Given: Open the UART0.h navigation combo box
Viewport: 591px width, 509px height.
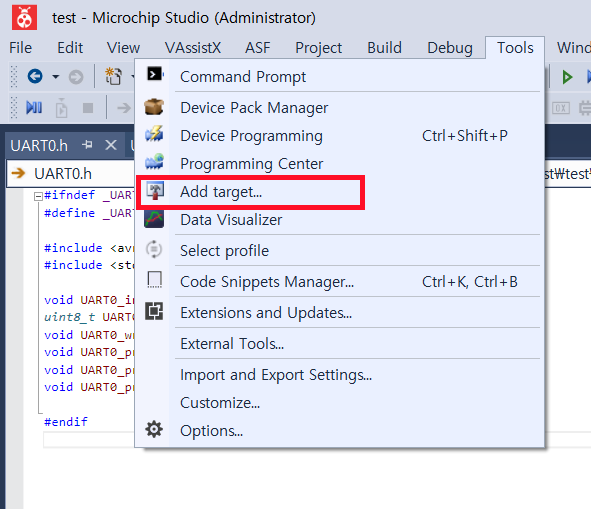Looking at the screenshot, I should [70, 173].
